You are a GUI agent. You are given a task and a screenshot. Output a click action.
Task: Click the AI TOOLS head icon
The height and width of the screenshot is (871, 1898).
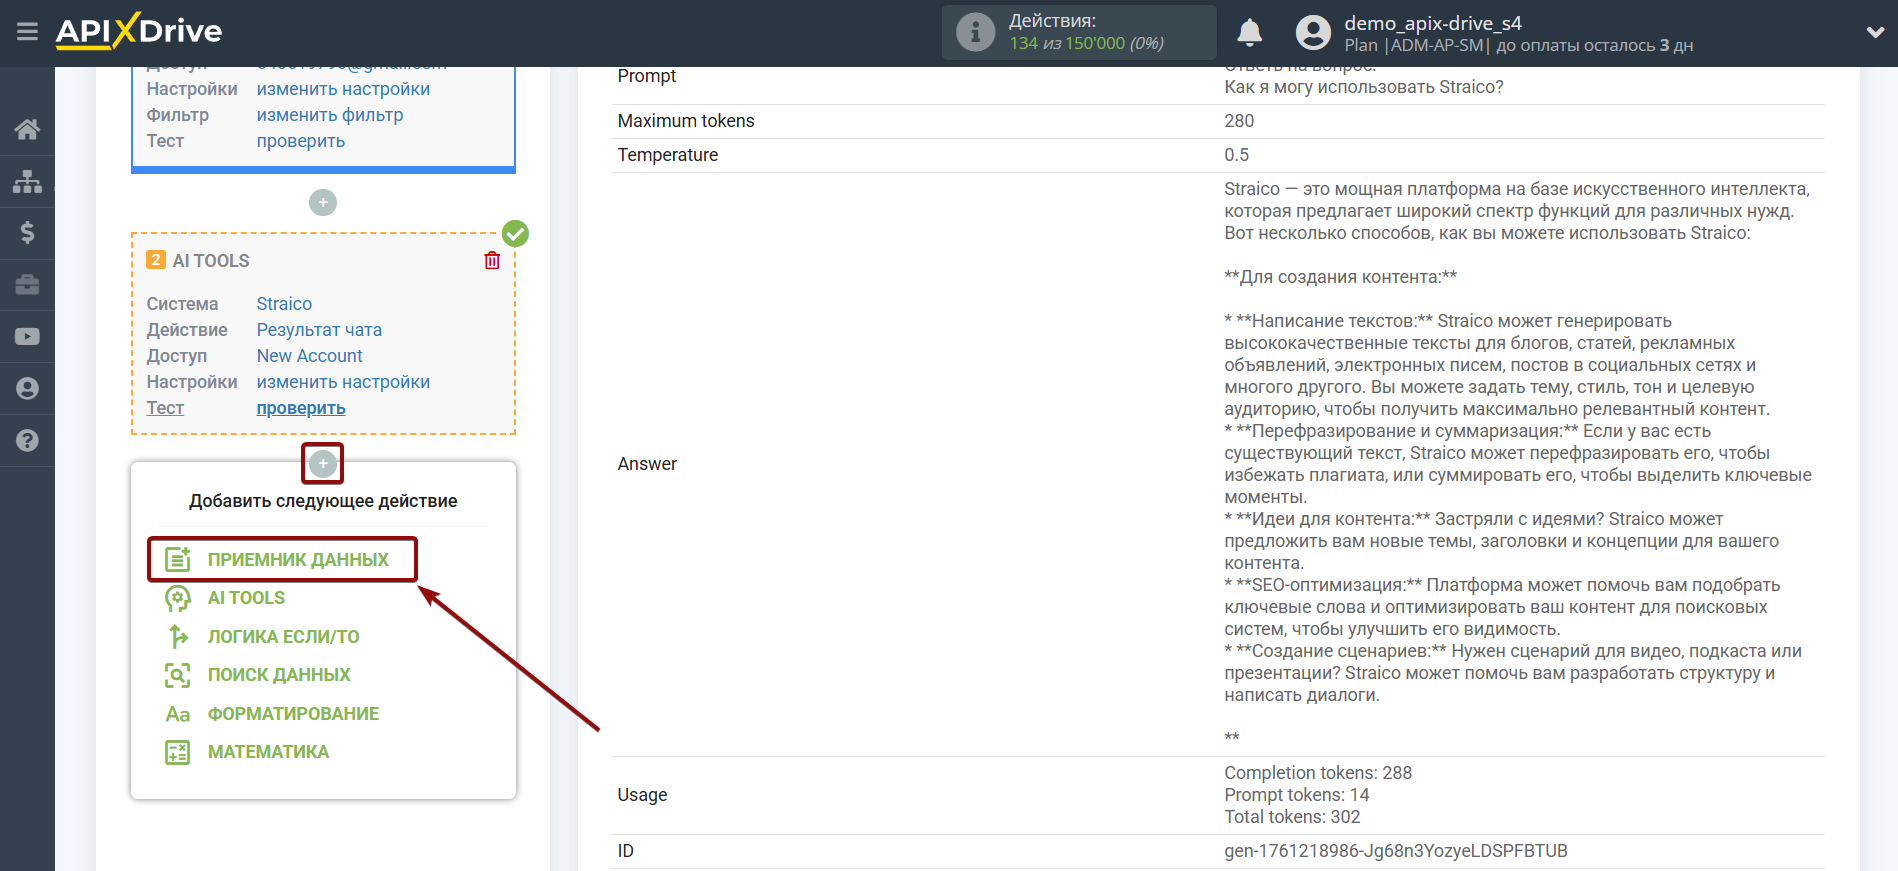(178, 598)
